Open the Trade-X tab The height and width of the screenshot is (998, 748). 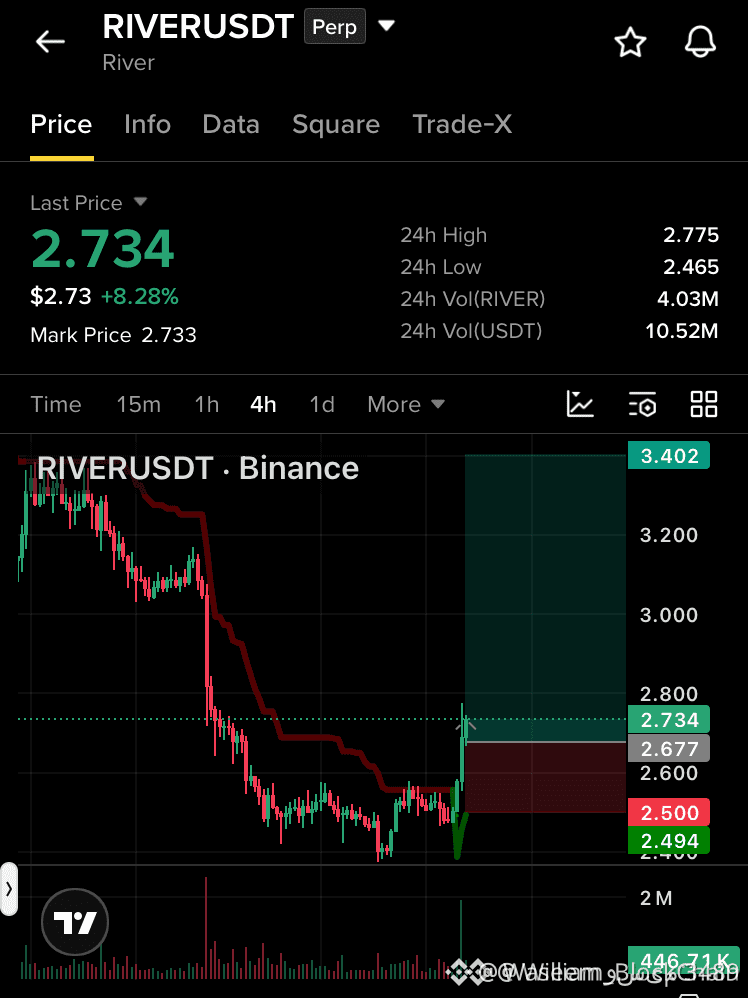(x=462, y=124)
